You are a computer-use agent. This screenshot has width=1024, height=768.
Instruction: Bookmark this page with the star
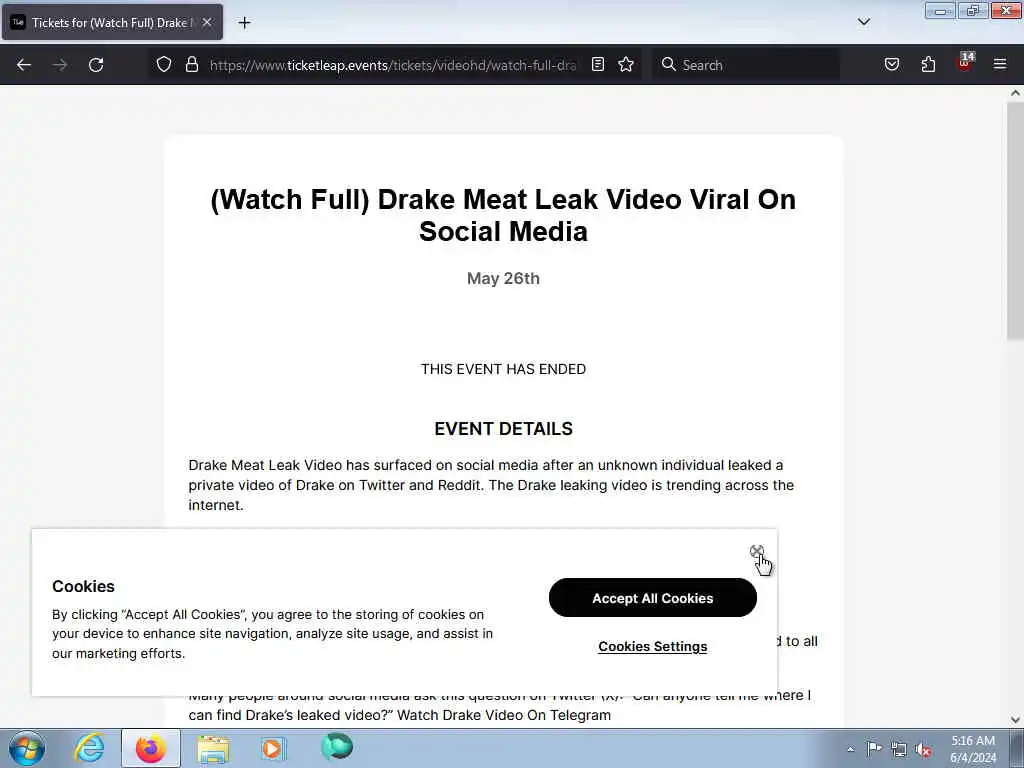[x=626, y=64]
